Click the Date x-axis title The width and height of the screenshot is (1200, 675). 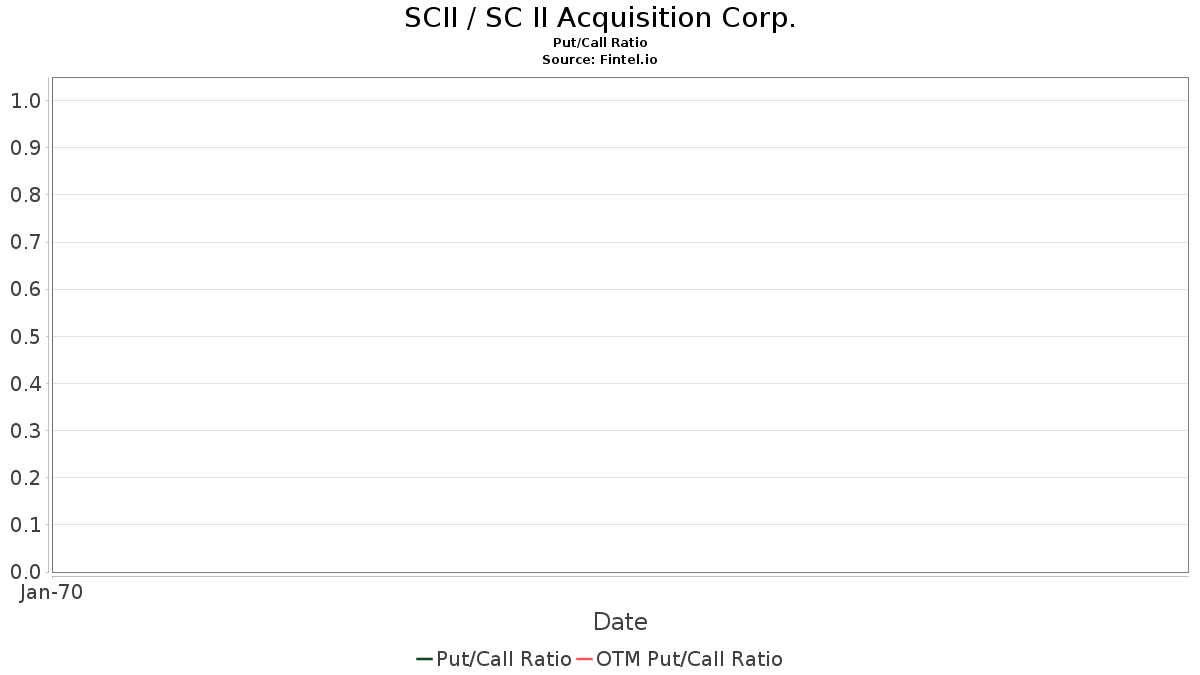pyautogui.click(x=620, y=622)
